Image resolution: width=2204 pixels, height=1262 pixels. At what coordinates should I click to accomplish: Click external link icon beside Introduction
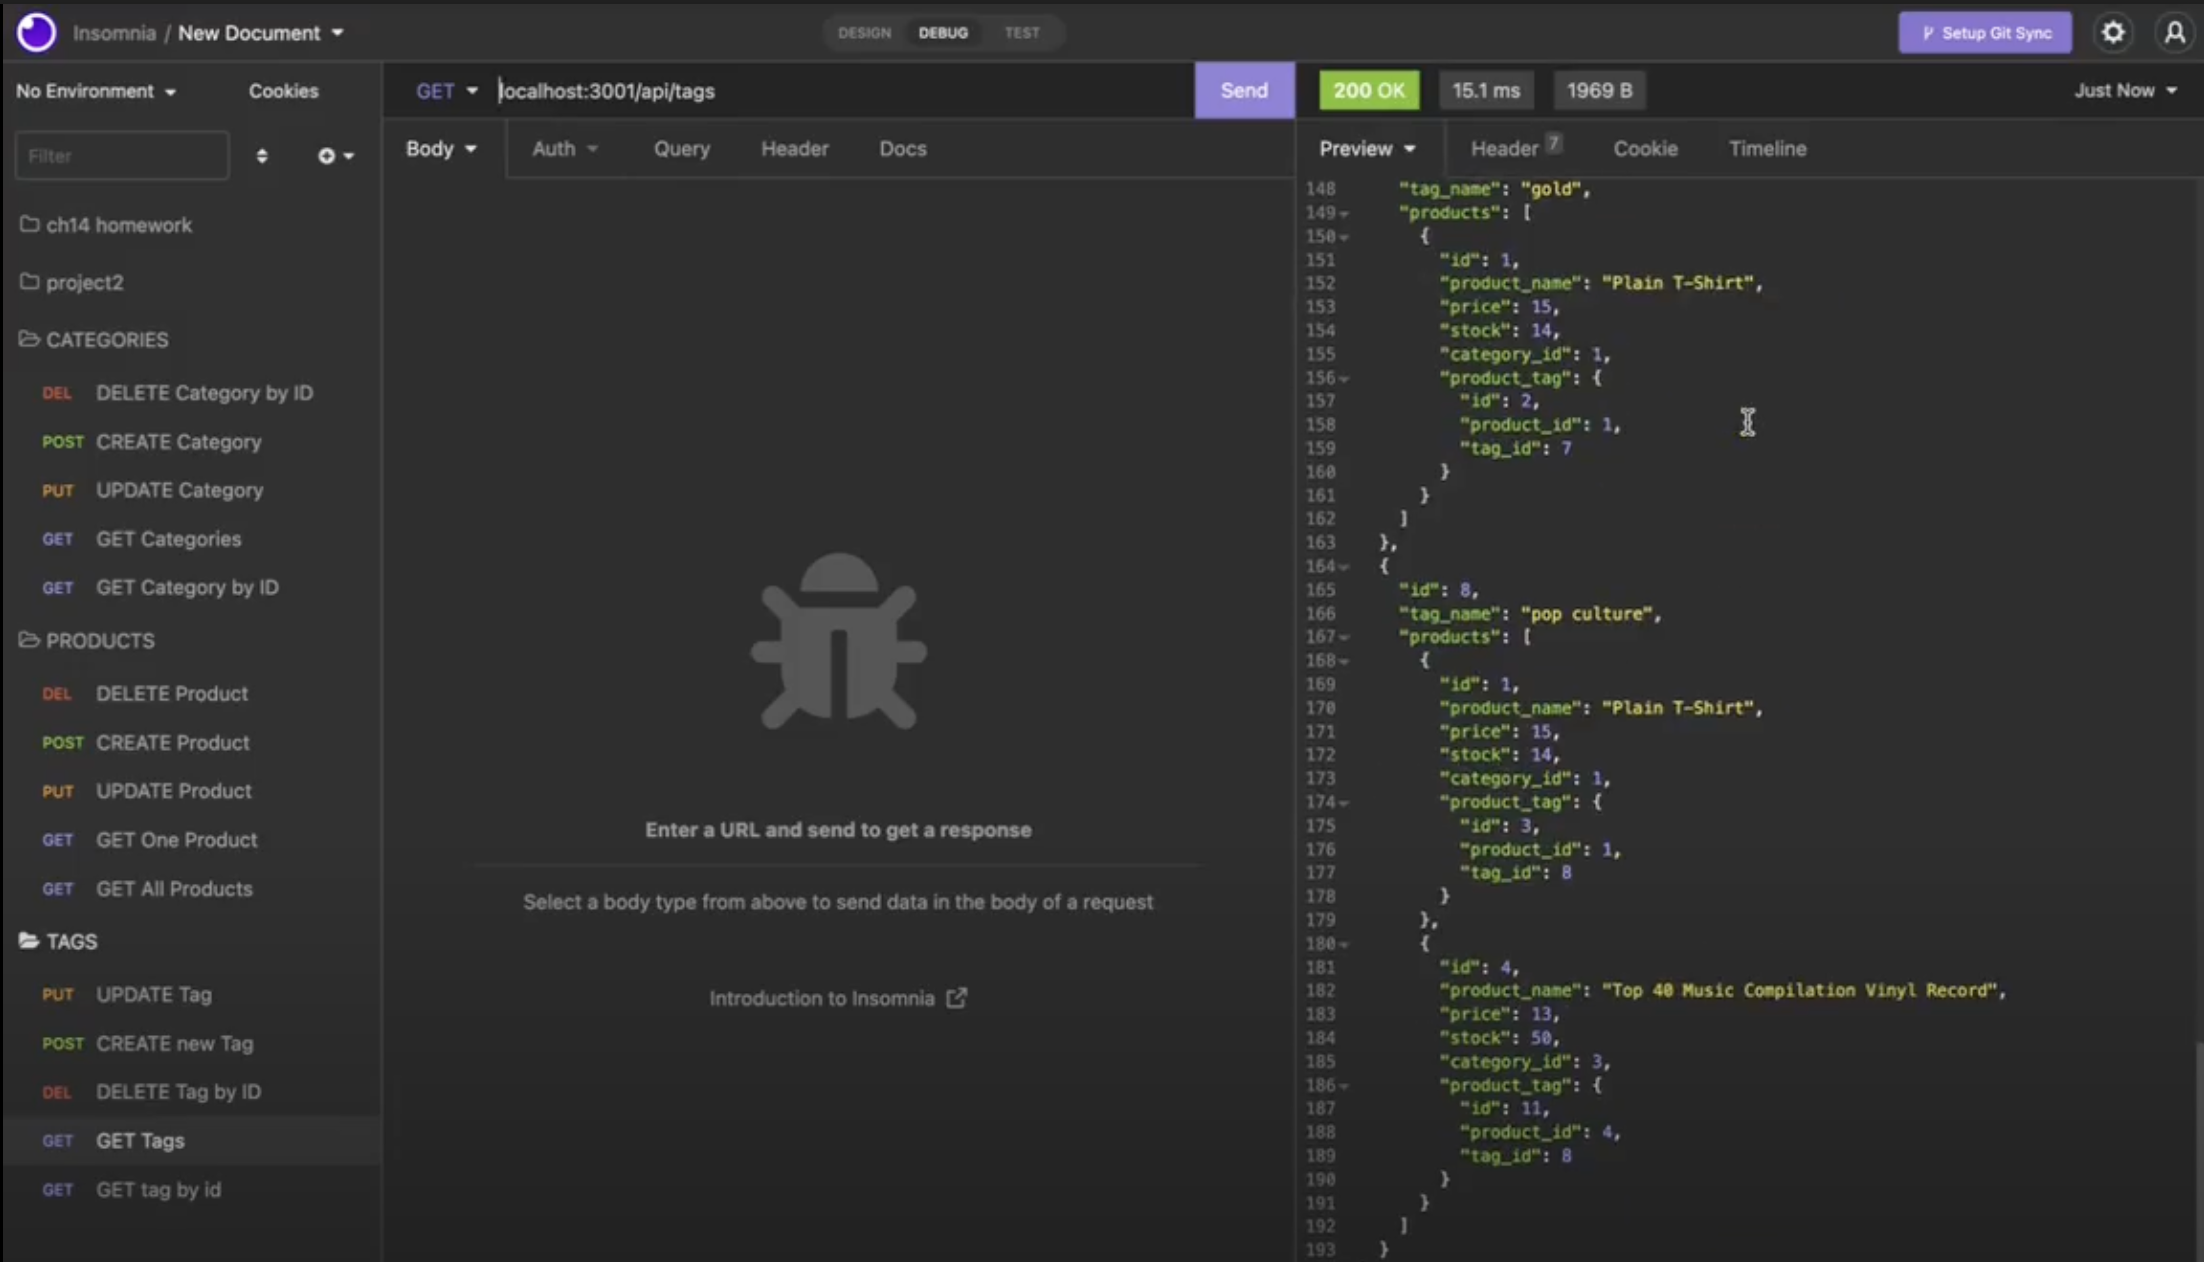957,998
